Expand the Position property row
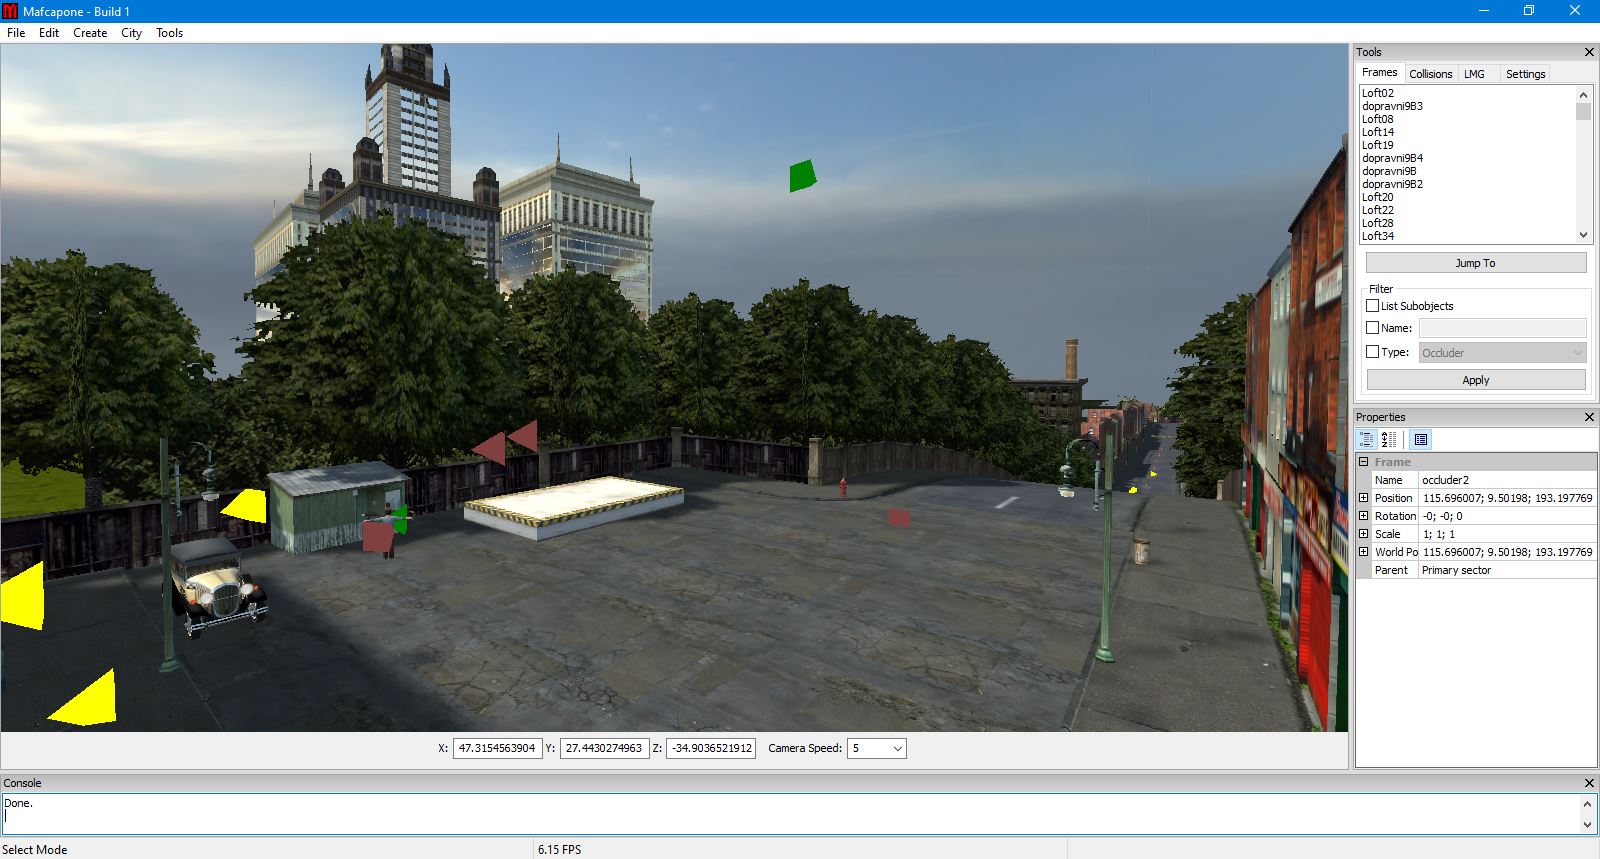This screenshot has height=859, width=1600. (x=1363, y=498)
